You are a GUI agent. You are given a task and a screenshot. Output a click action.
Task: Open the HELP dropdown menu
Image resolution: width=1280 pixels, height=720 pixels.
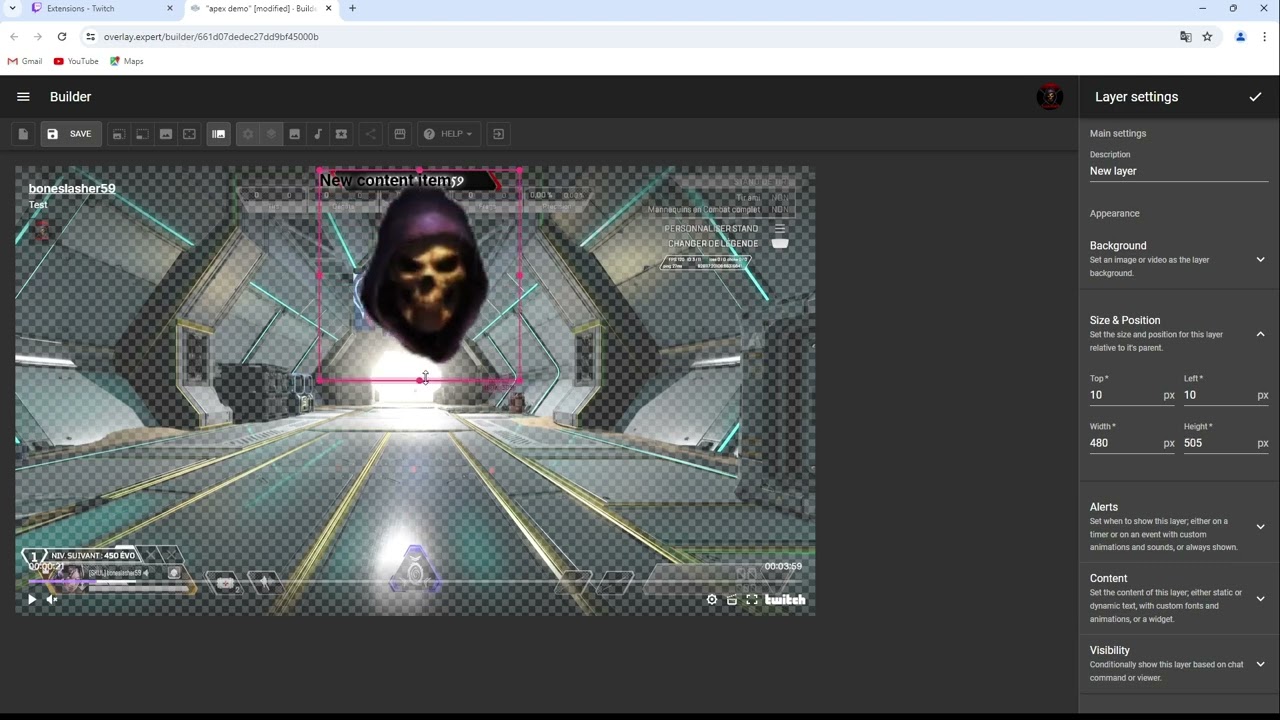[447, 134]
